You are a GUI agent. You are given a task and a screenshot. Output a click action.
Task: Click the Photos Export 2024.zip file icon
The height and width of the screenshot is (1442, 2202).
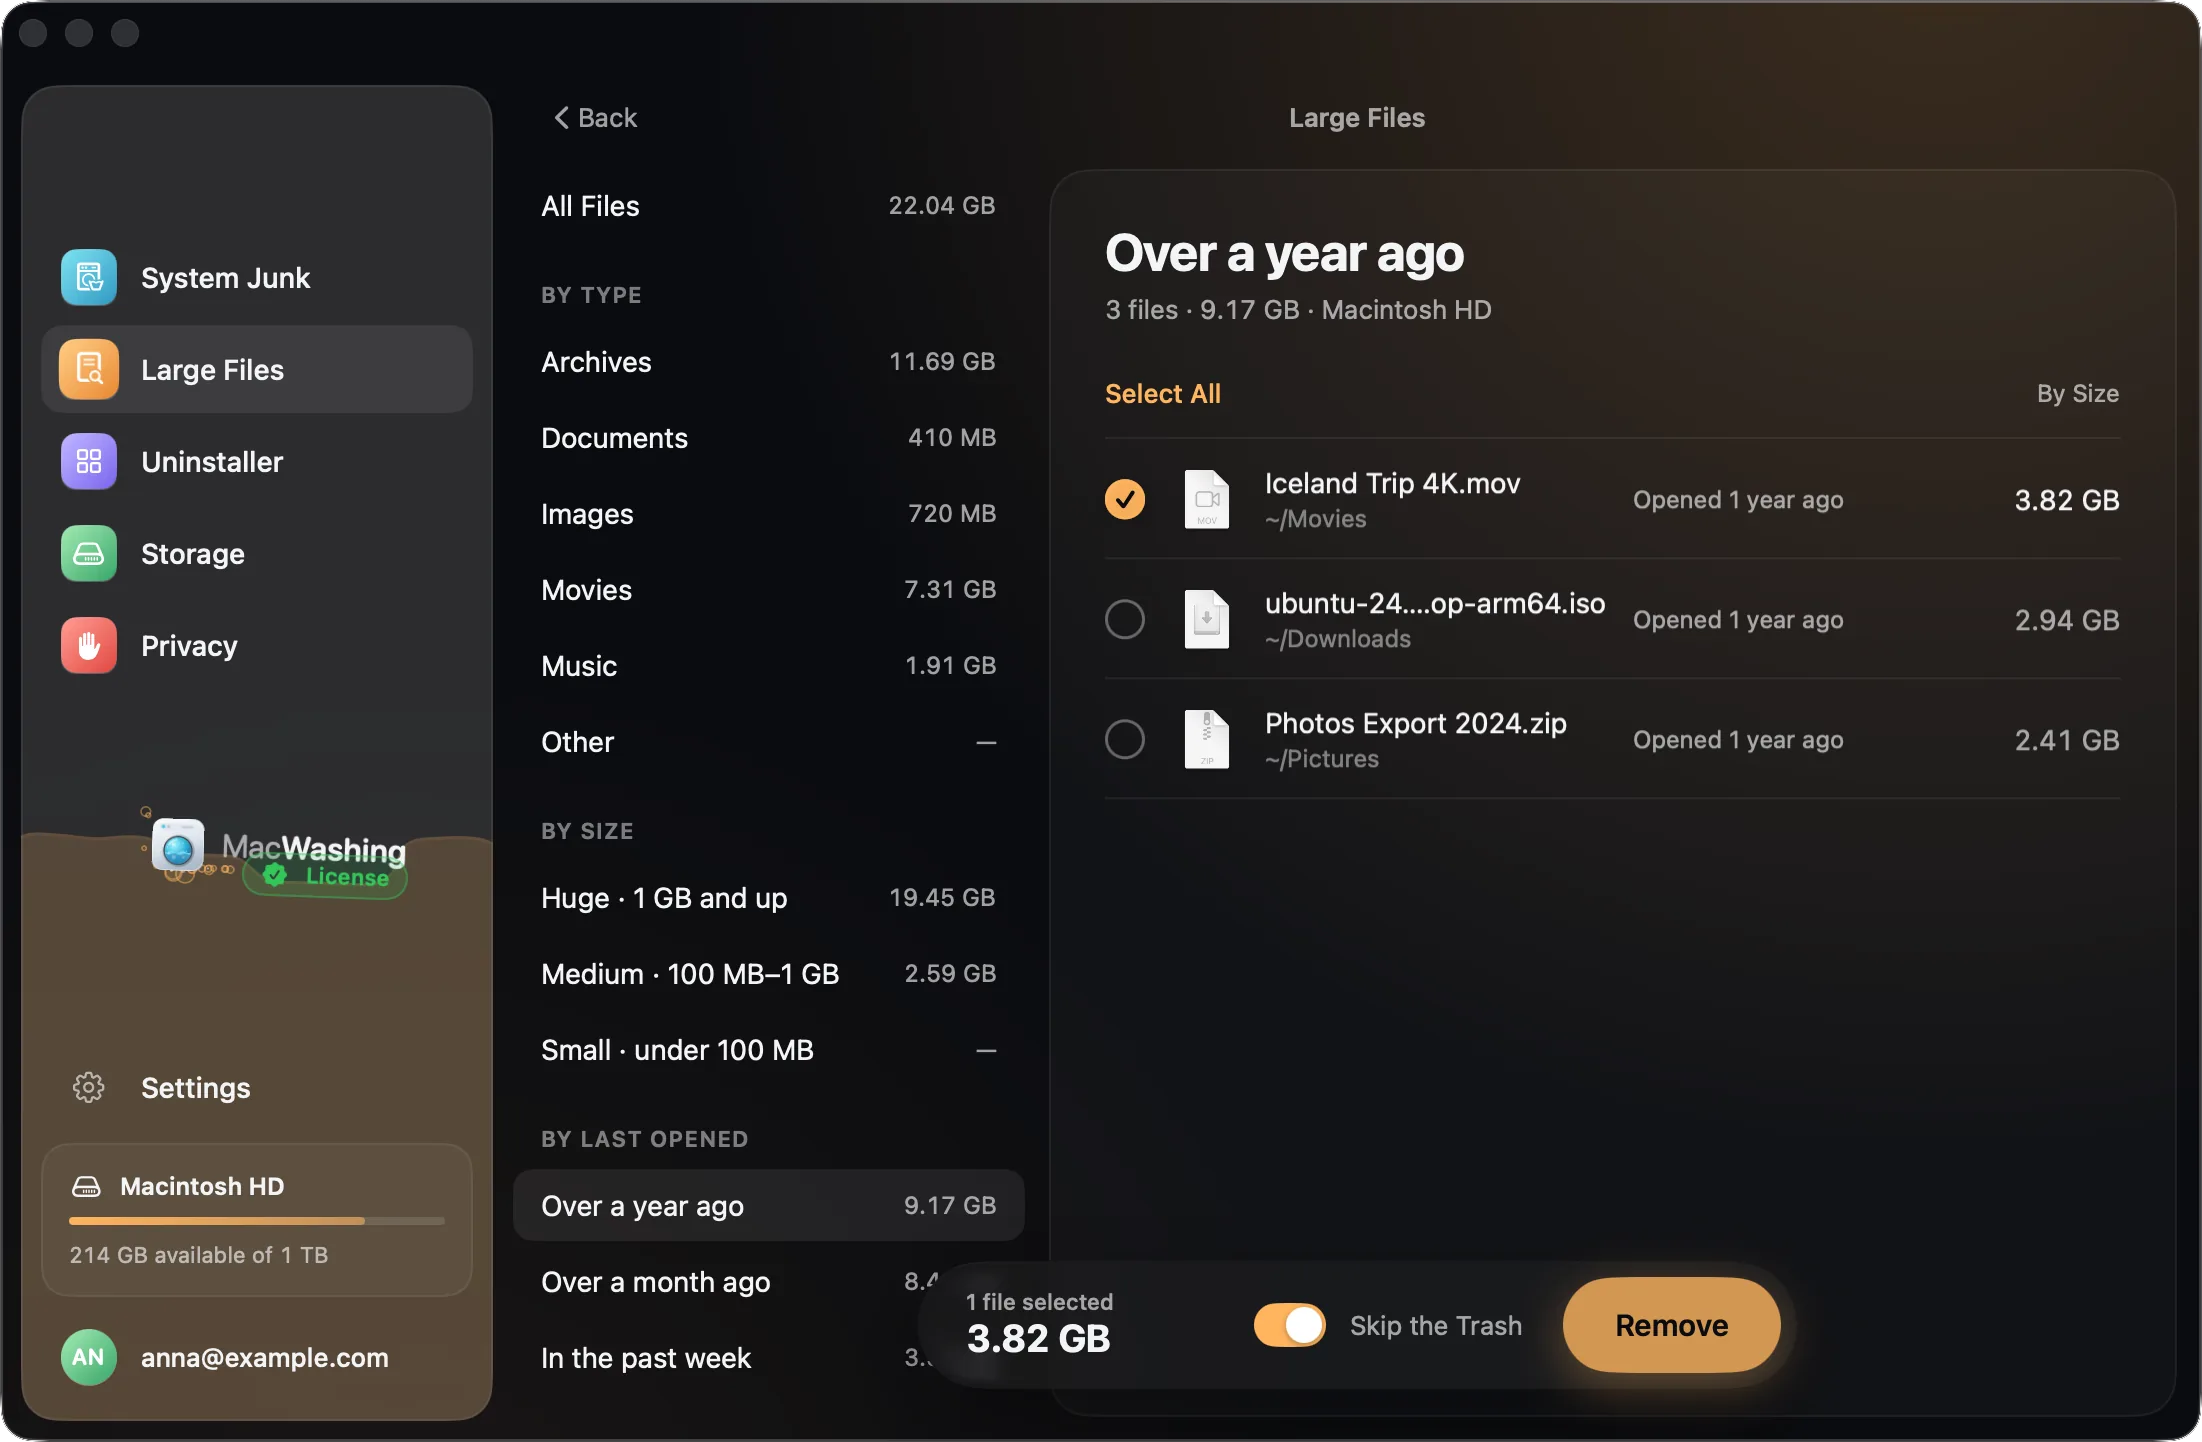pos(1207,739)
